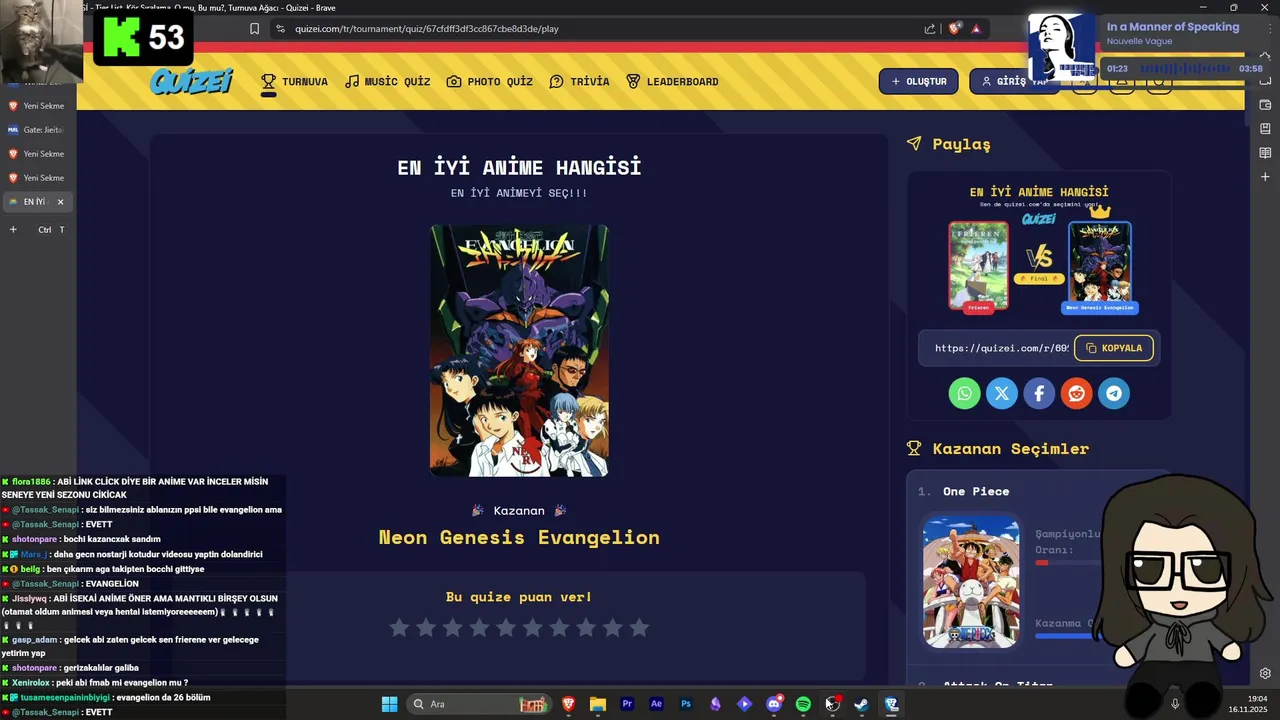
Task: Click the share icon in the address bar
Action: tap(930, 29)
